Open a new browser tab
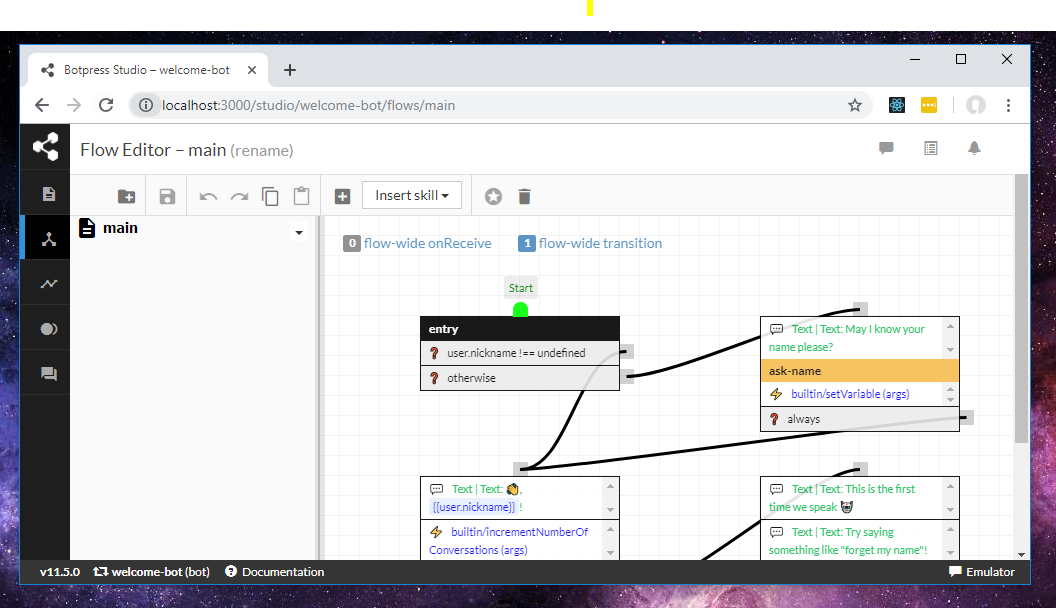 290,70
